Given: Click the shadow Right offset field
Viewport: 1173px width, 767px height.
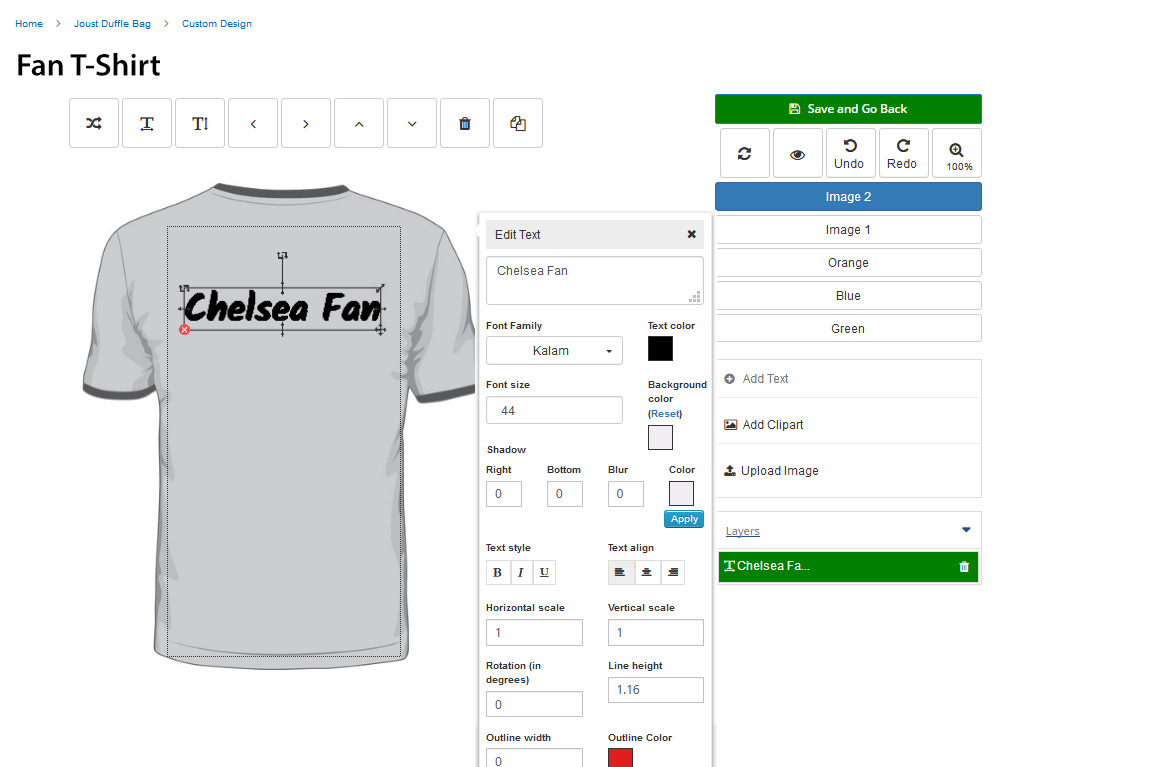Looking at the screenshot, I should click(x=503, y=494).
